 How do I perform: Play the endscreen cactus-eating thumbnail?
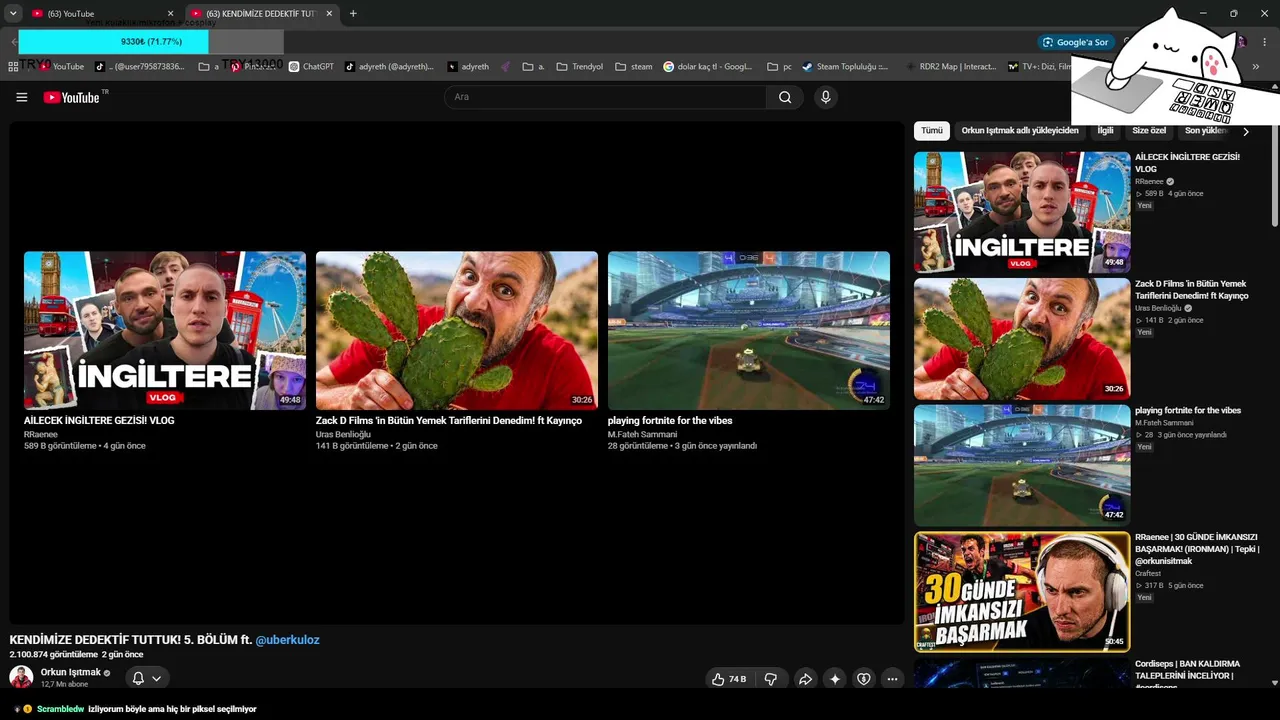pyautogui.click(x=457, y=330)
